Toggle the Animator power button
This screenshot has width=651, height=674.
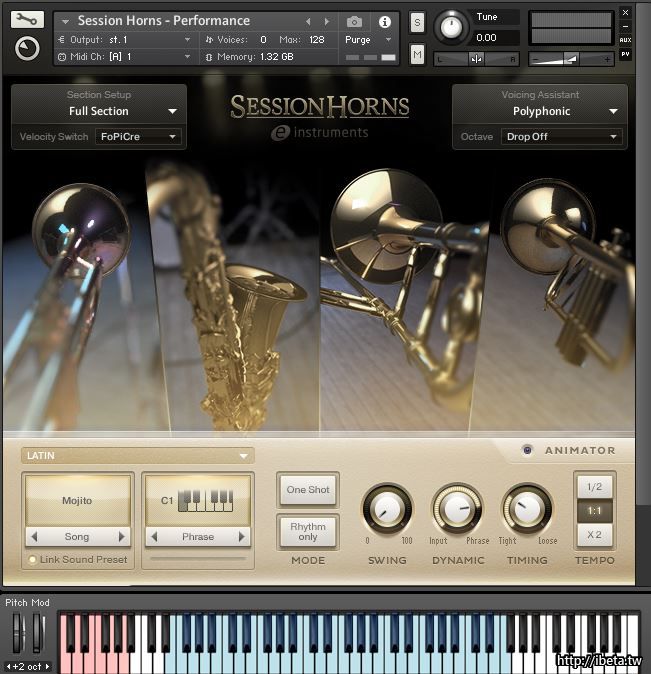(527, 450)
